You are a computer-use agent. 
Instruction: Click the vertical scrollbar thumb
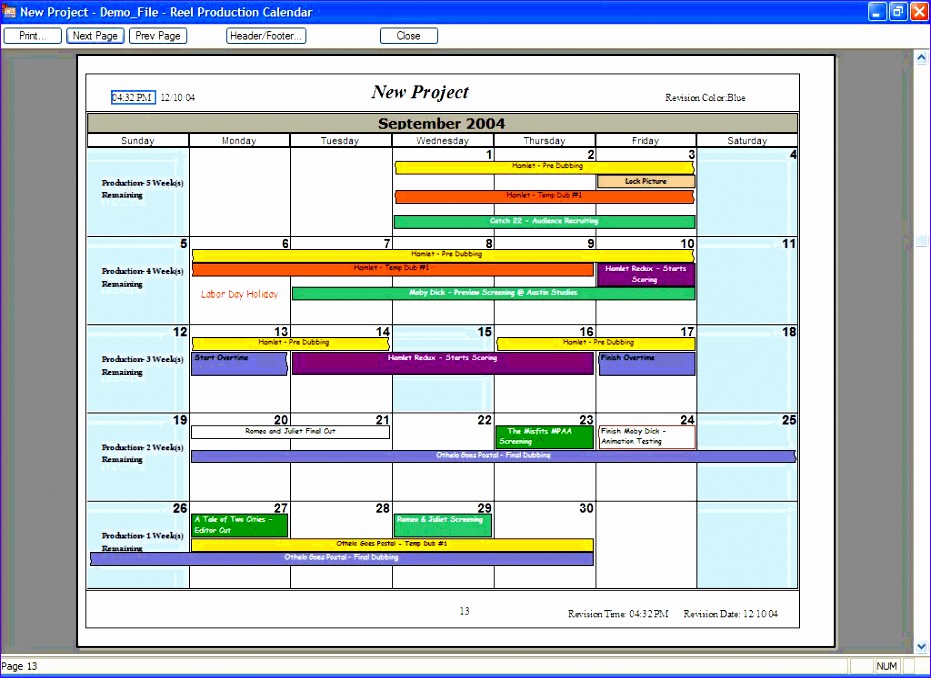coord(921,240)
